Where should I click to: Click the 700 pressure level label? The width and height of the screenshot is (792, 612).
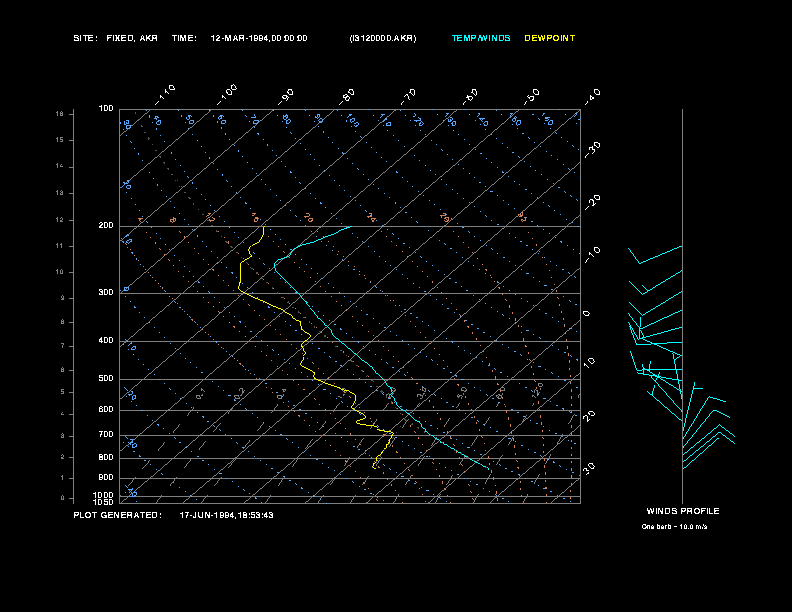coord(106,435)
